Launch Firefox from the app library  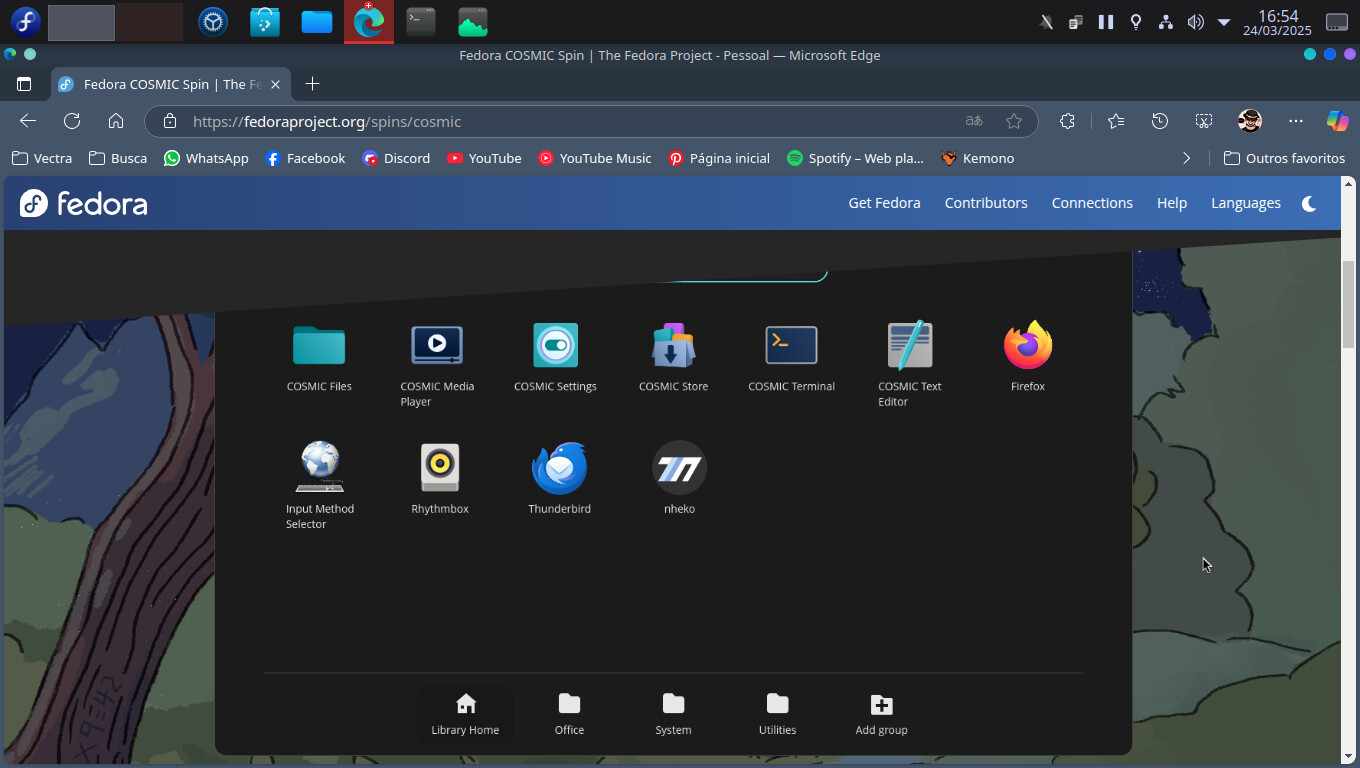pyautogui.click(x=1028, y=346)
